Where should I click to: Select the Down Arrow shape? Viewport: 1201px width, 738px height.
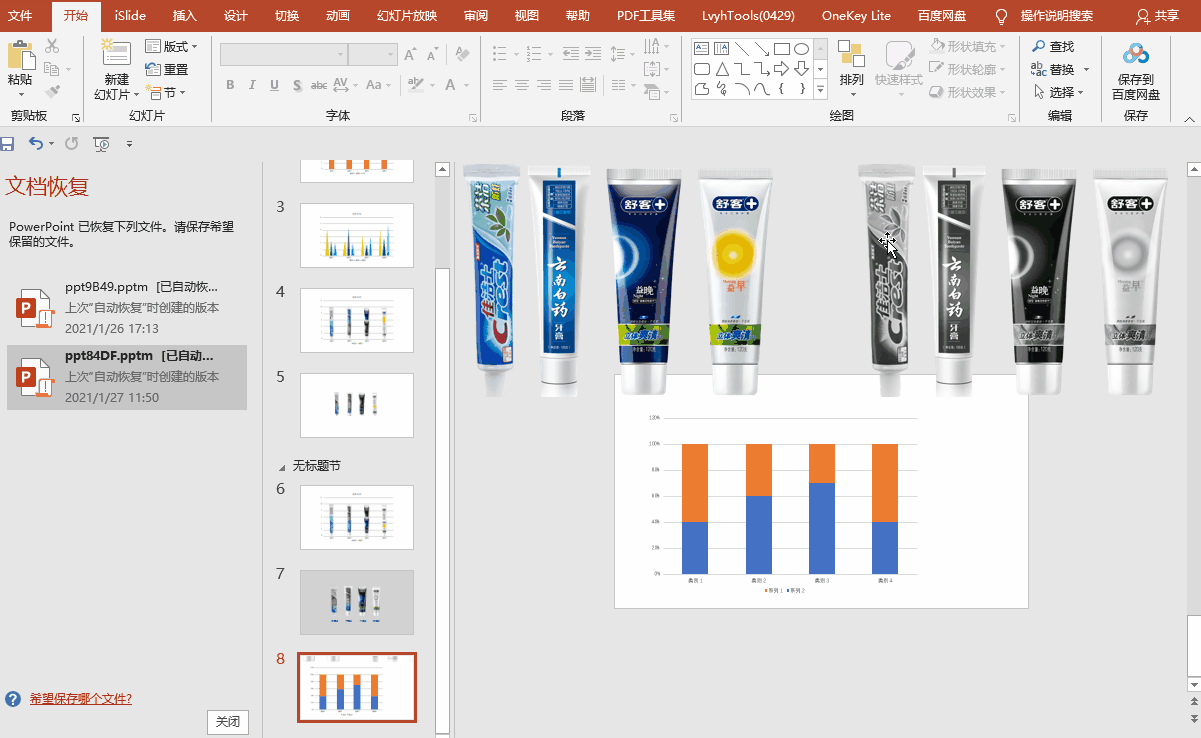pyautogui.click(x=801, y=69)
